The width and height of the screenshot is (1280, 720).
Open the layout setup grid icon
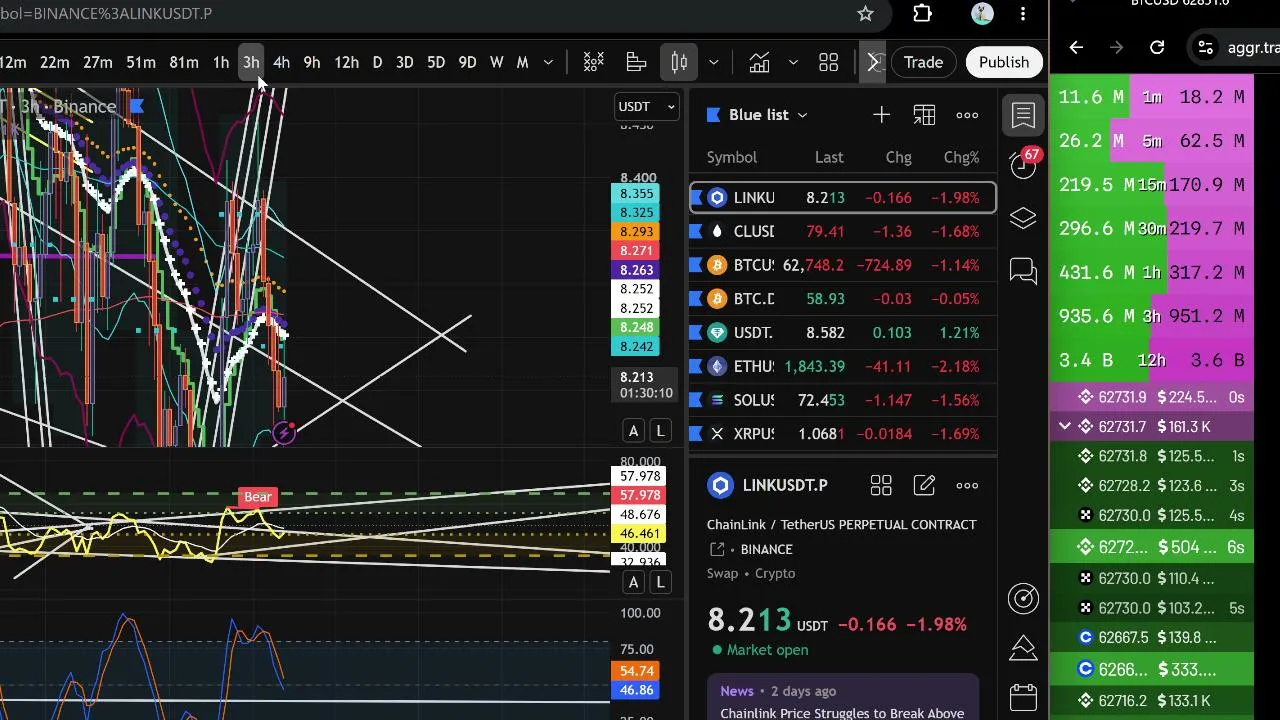[828, 62]
